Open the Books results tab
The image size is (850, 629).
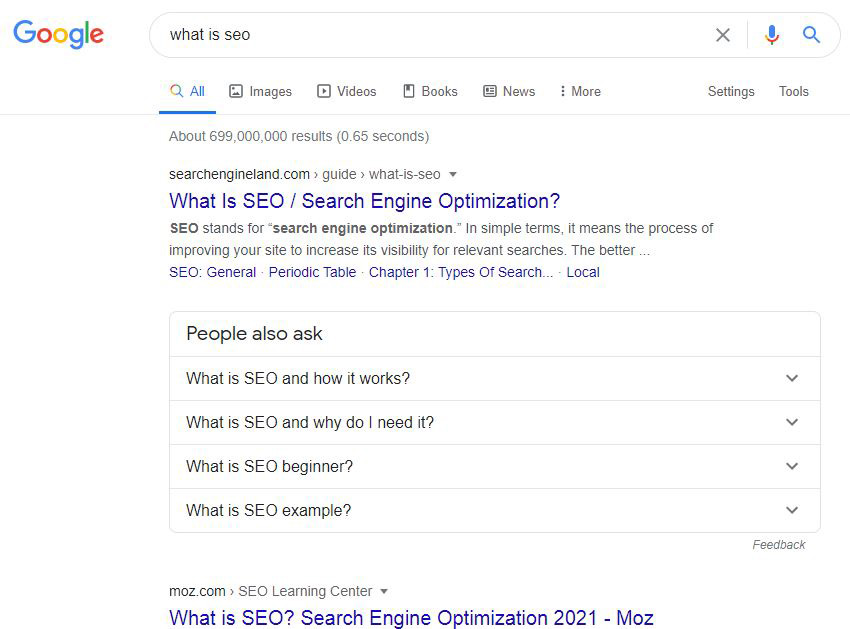430,91
